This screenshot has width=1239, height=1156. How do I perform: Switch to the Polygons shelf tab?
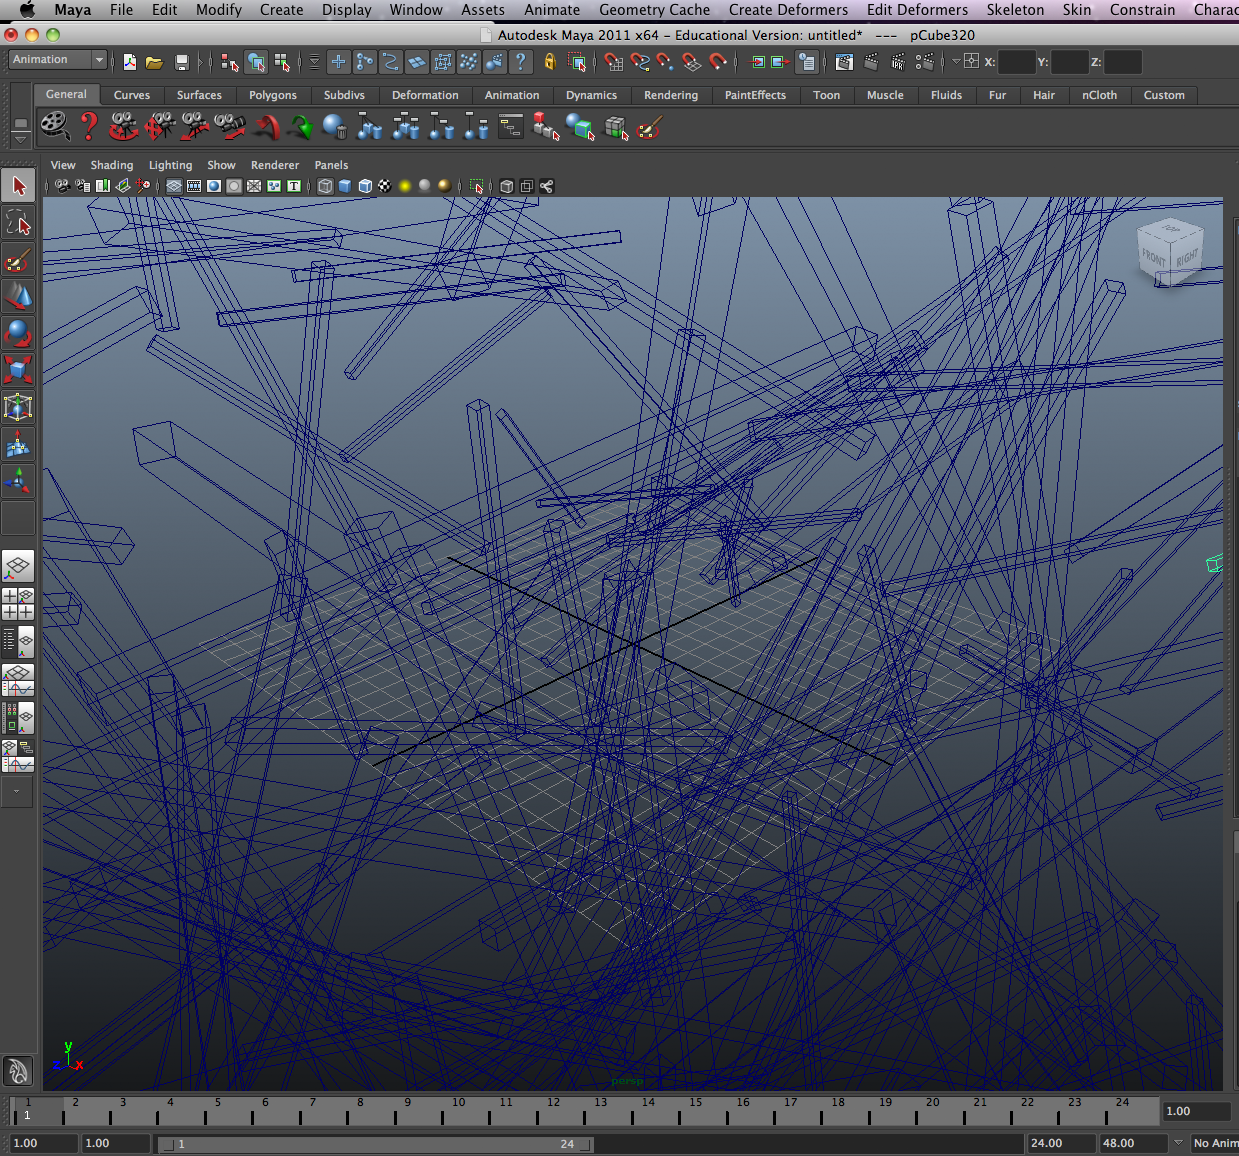click(273, 95)
